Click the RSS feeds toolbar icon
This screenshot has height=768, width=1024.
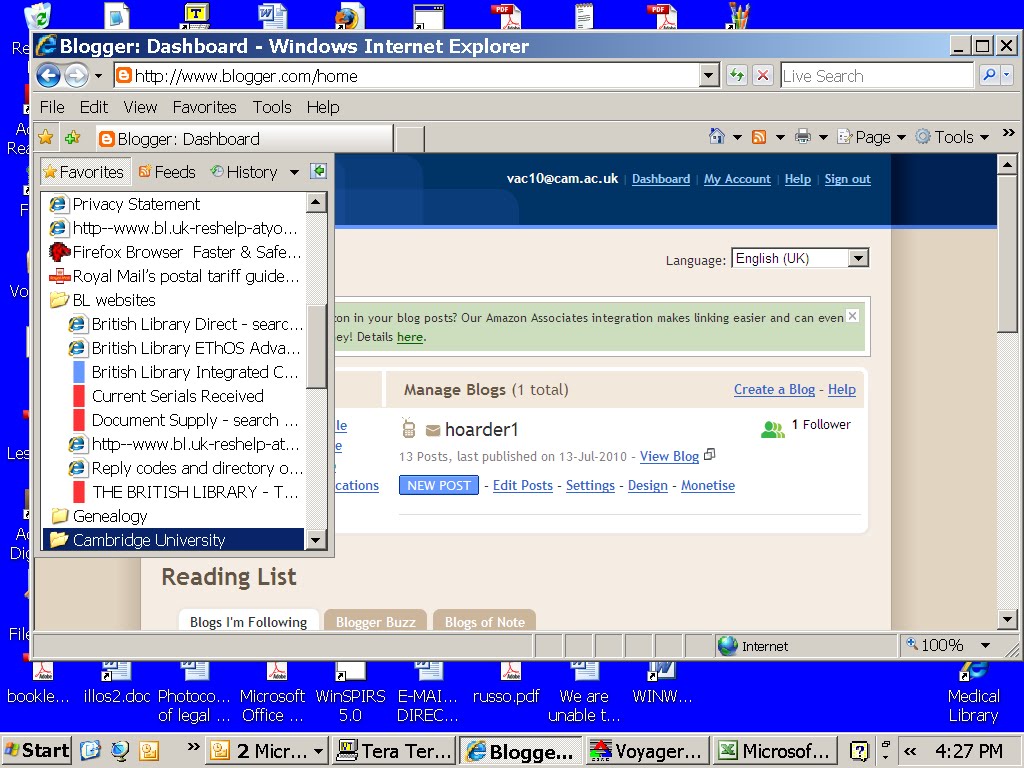pyautogui.click(x=759, y=136)
